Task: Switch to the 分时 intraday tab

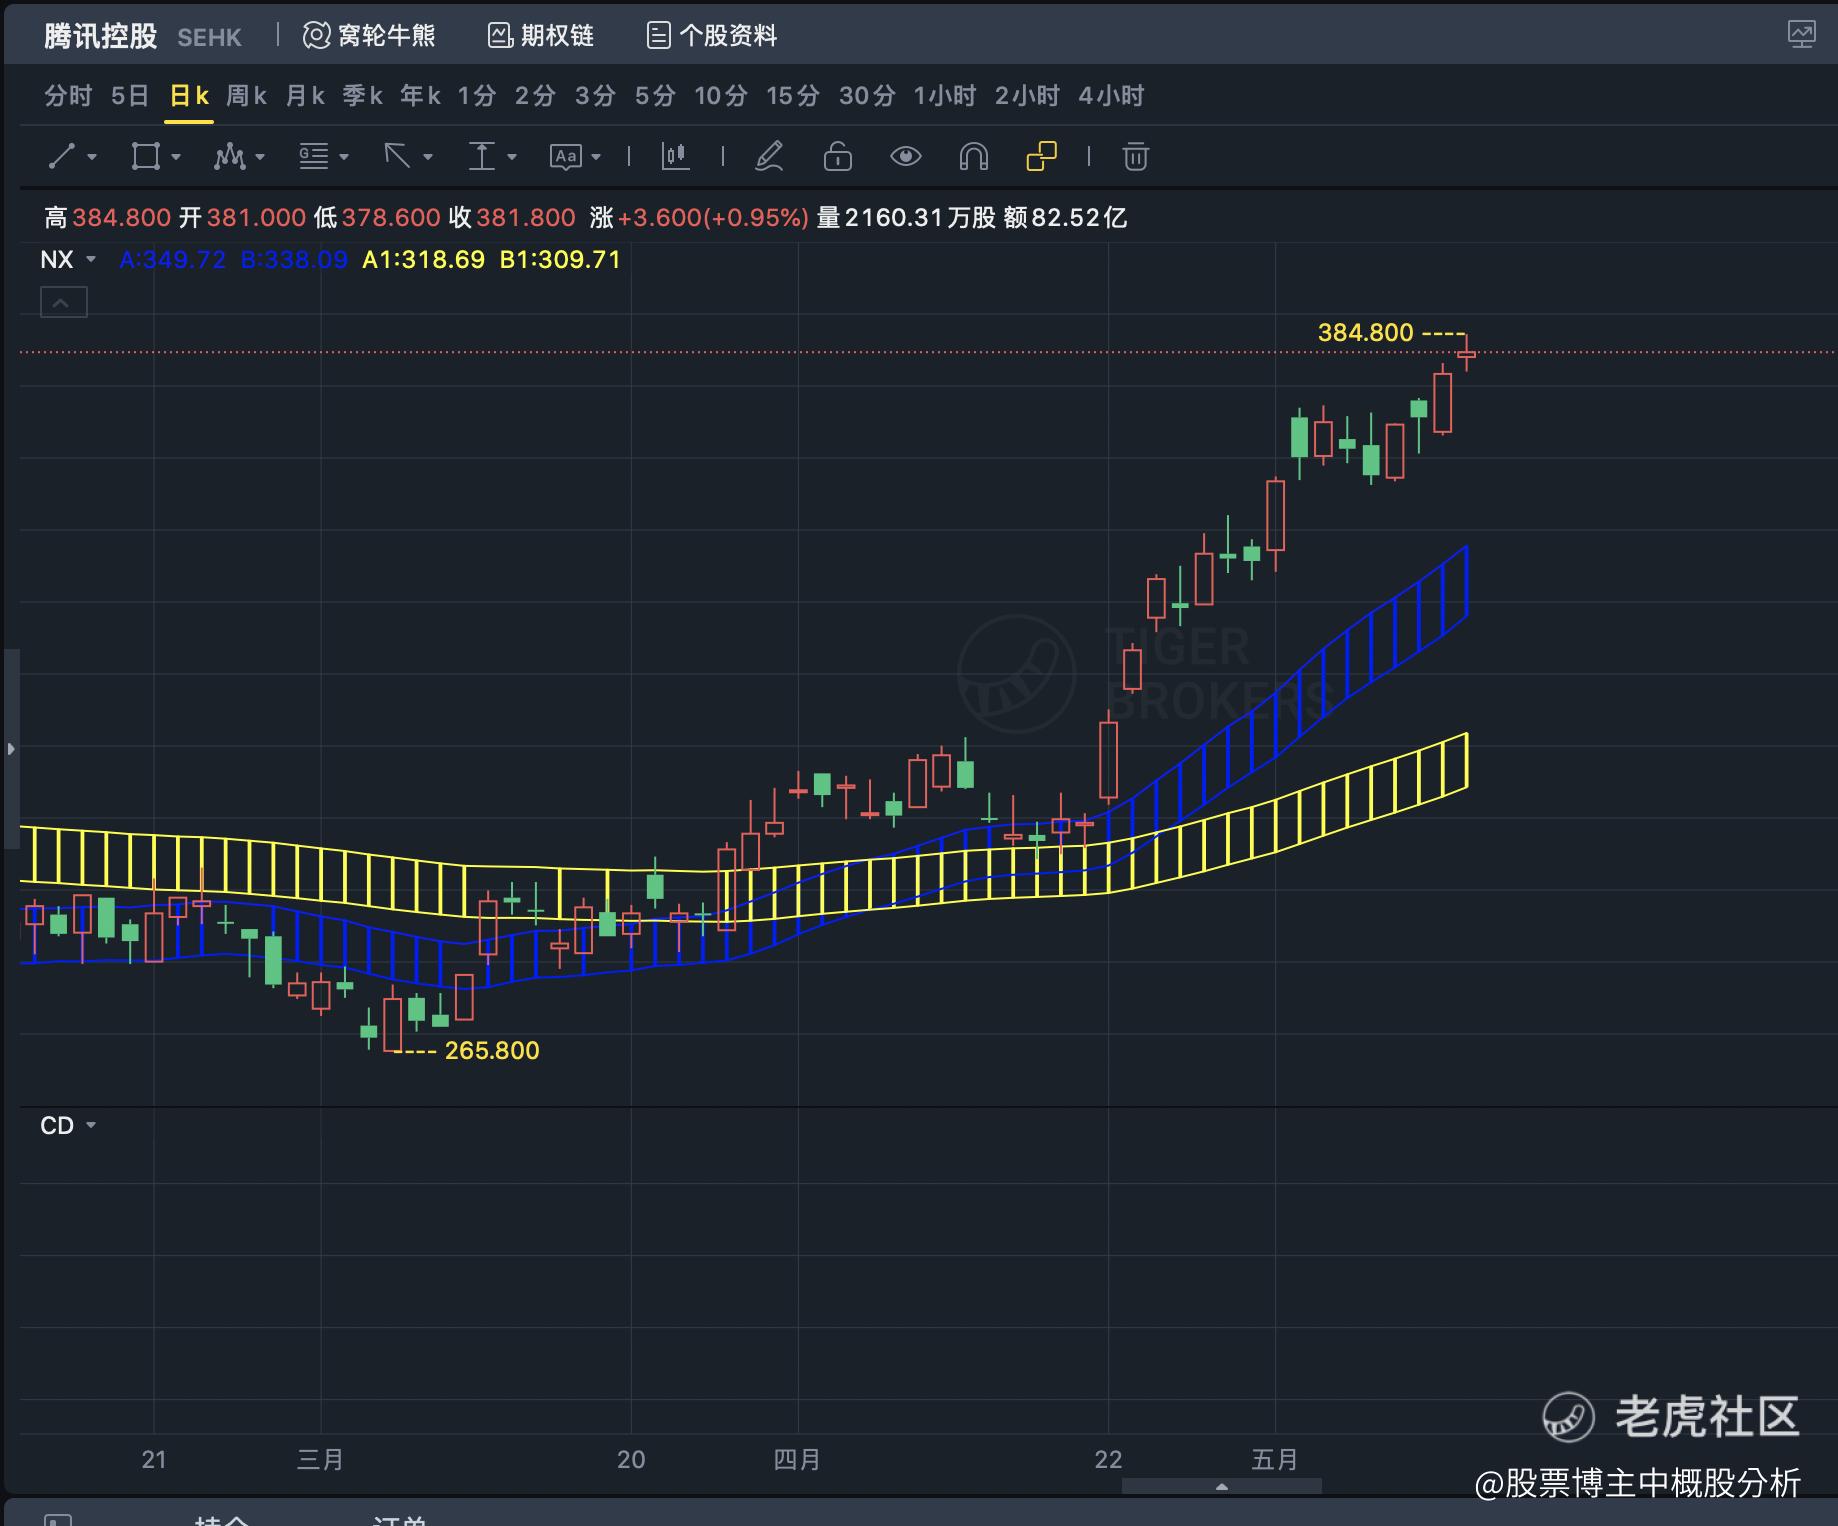Action: pos(68,96)
